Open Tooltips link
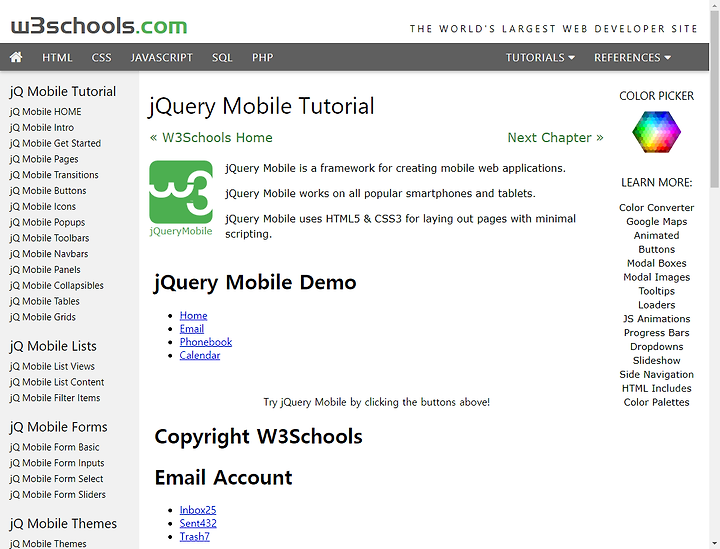 click(656, 291)
